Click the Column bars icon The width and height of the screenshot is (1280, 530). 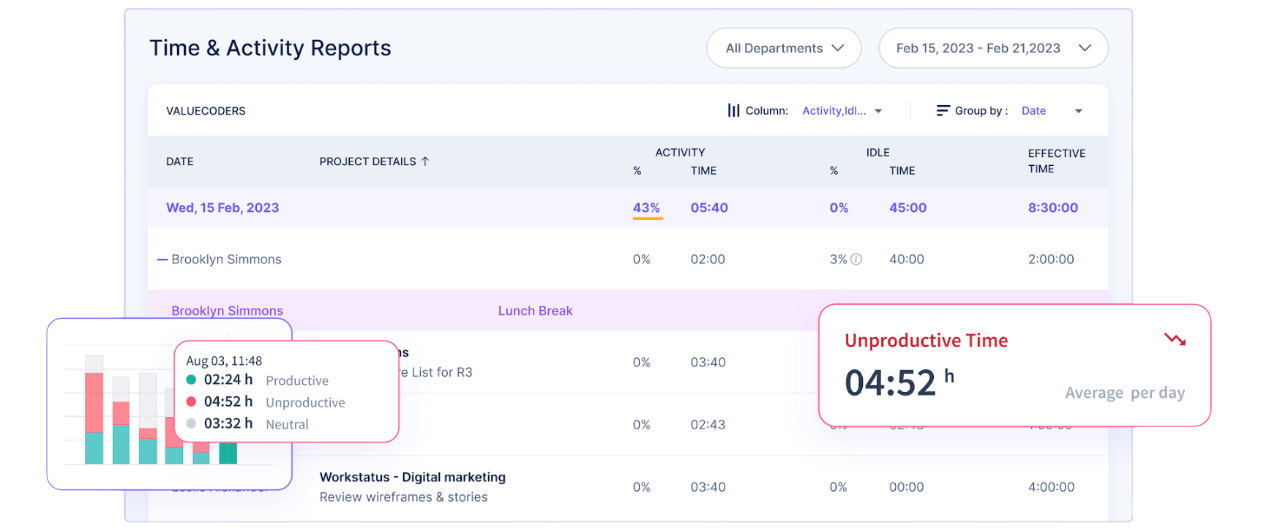coord(733,111)
